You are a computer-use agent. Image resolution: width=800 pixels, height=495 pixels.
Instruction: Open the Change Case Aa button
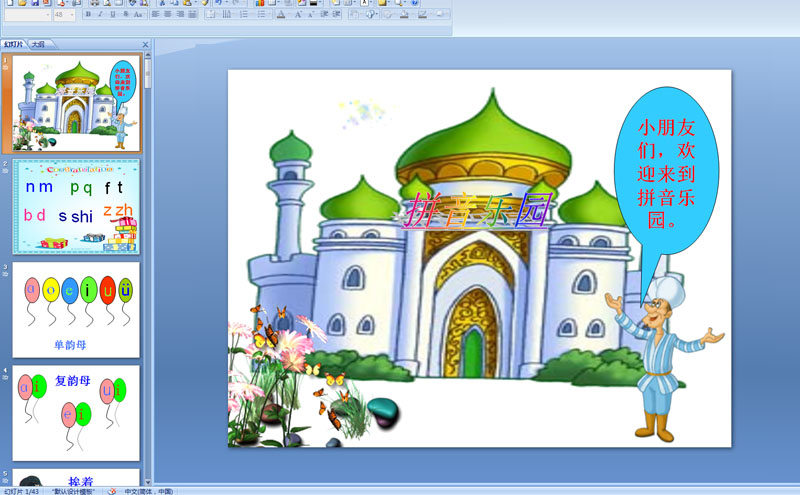click(x=138, y=14)
